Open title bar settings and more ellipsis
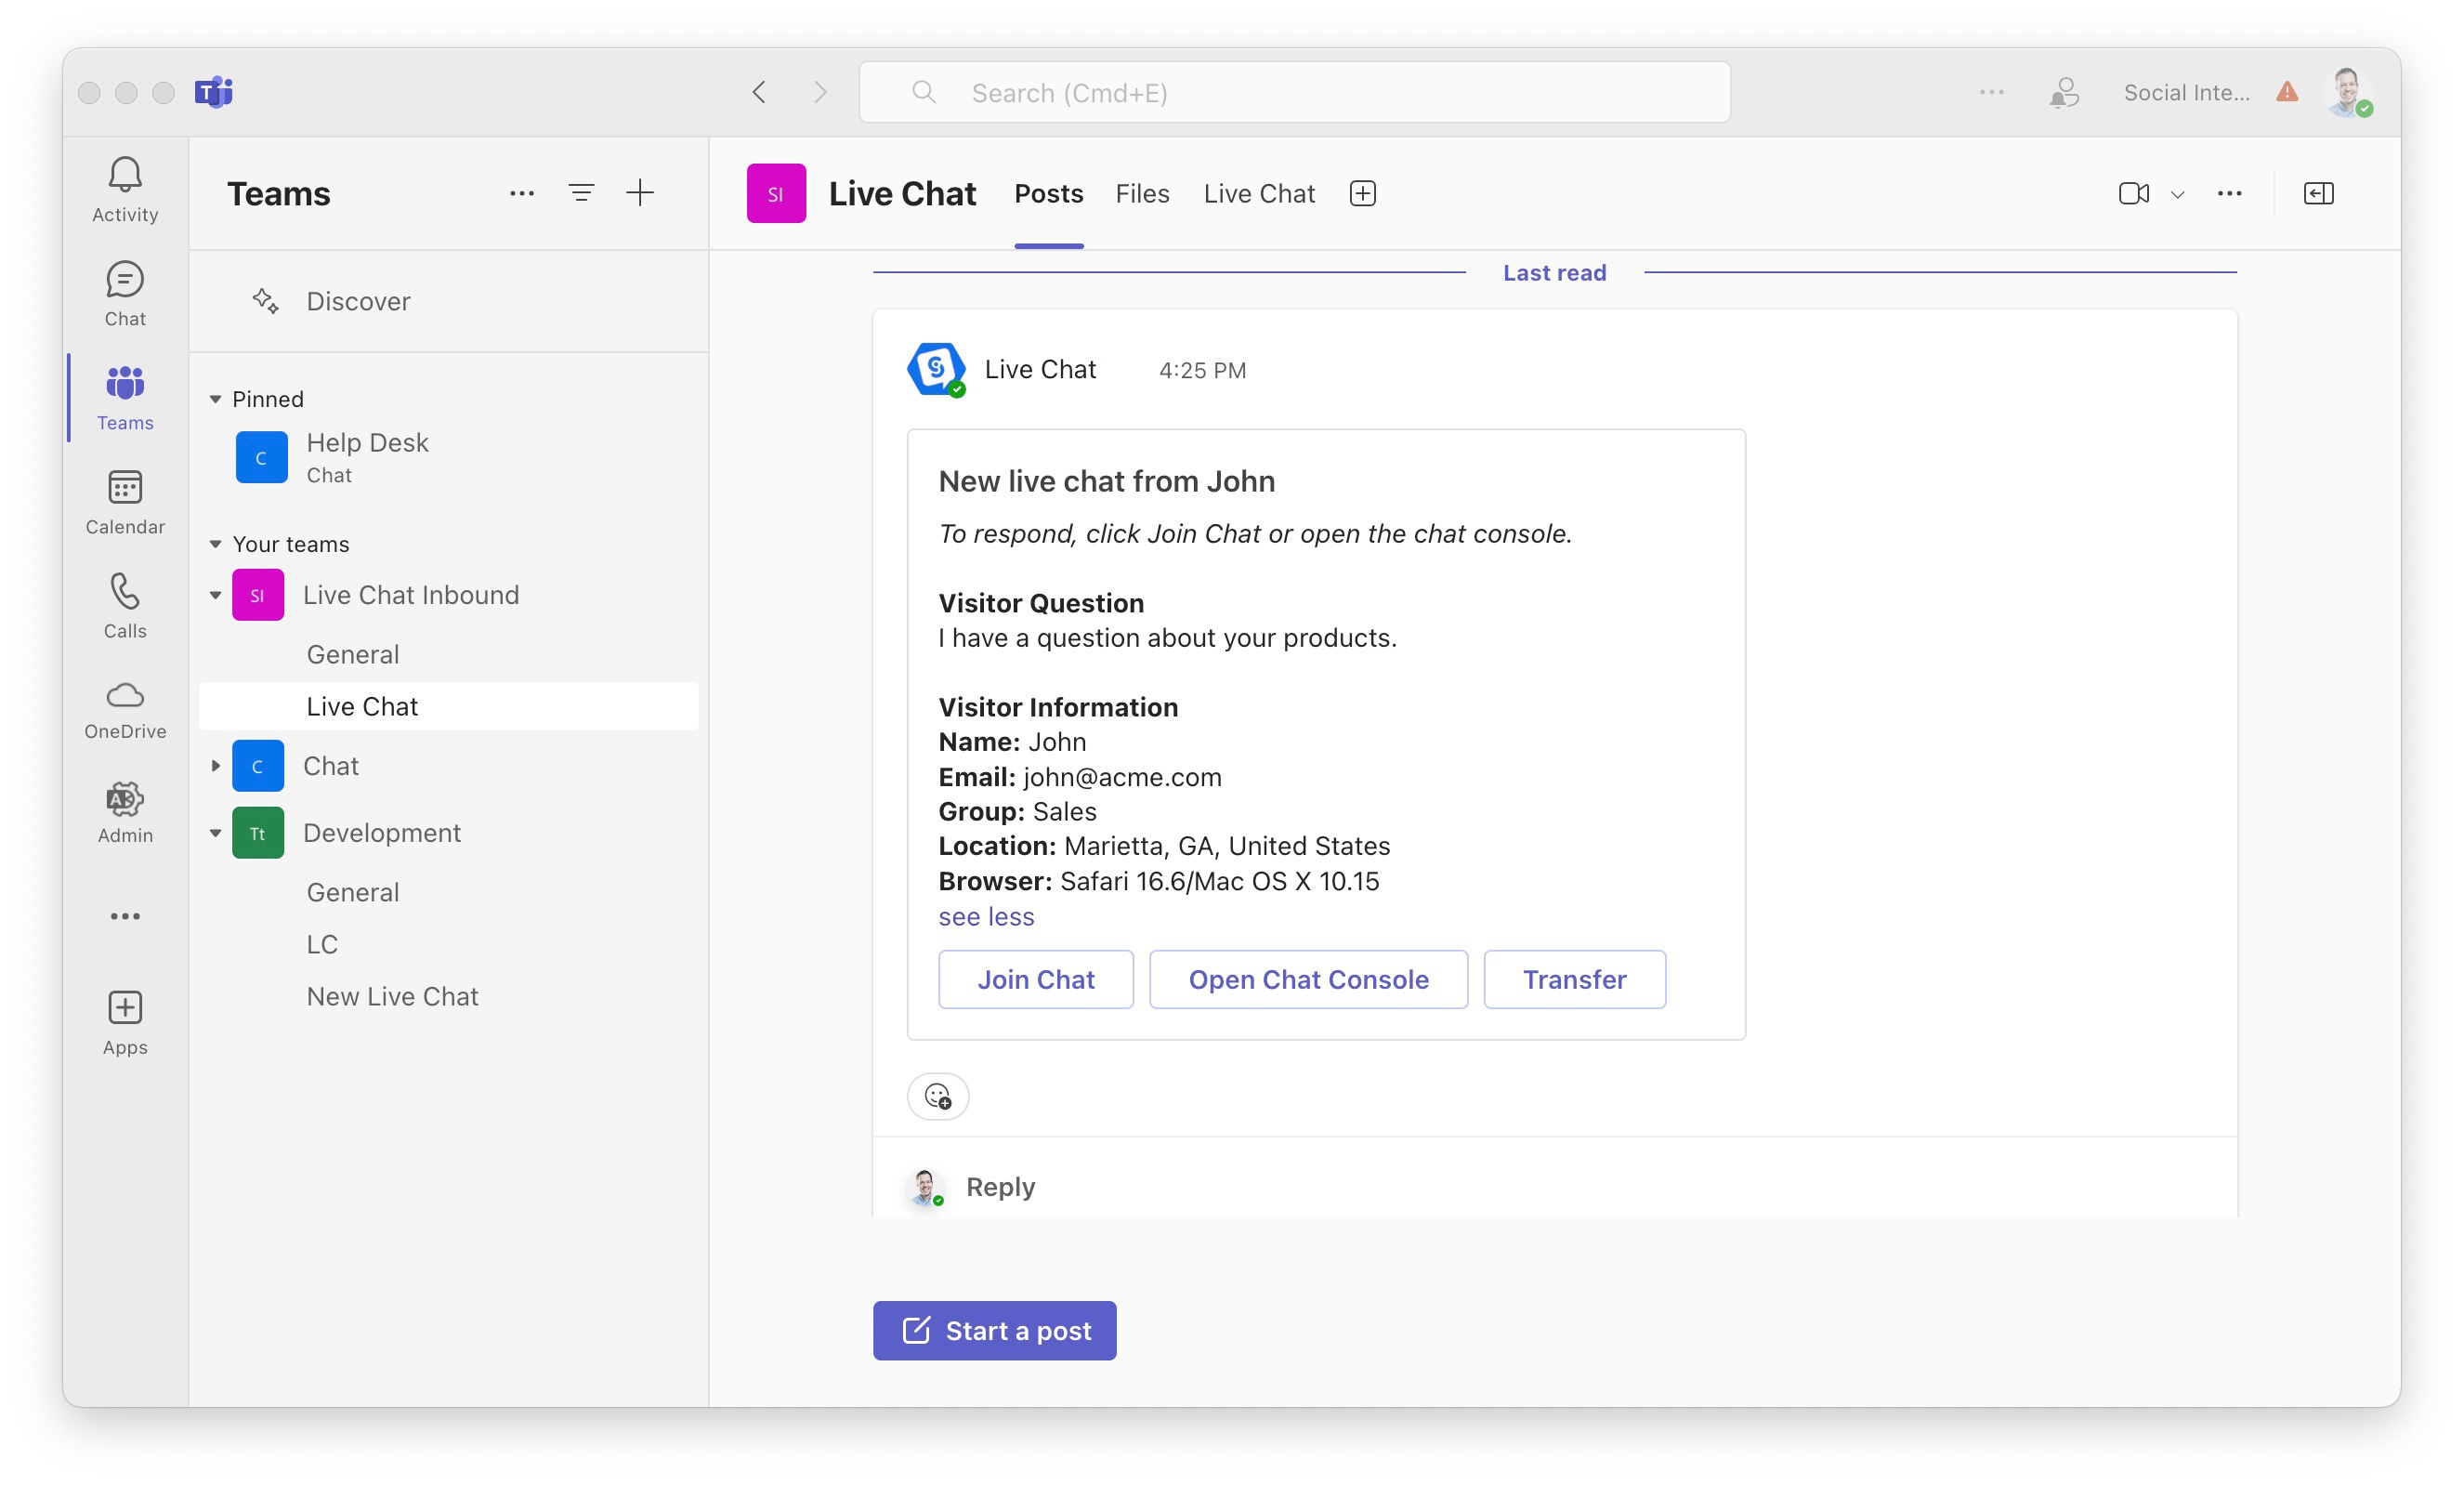The height and width of the screenshot is (1485, 2464). [1992, 92]
